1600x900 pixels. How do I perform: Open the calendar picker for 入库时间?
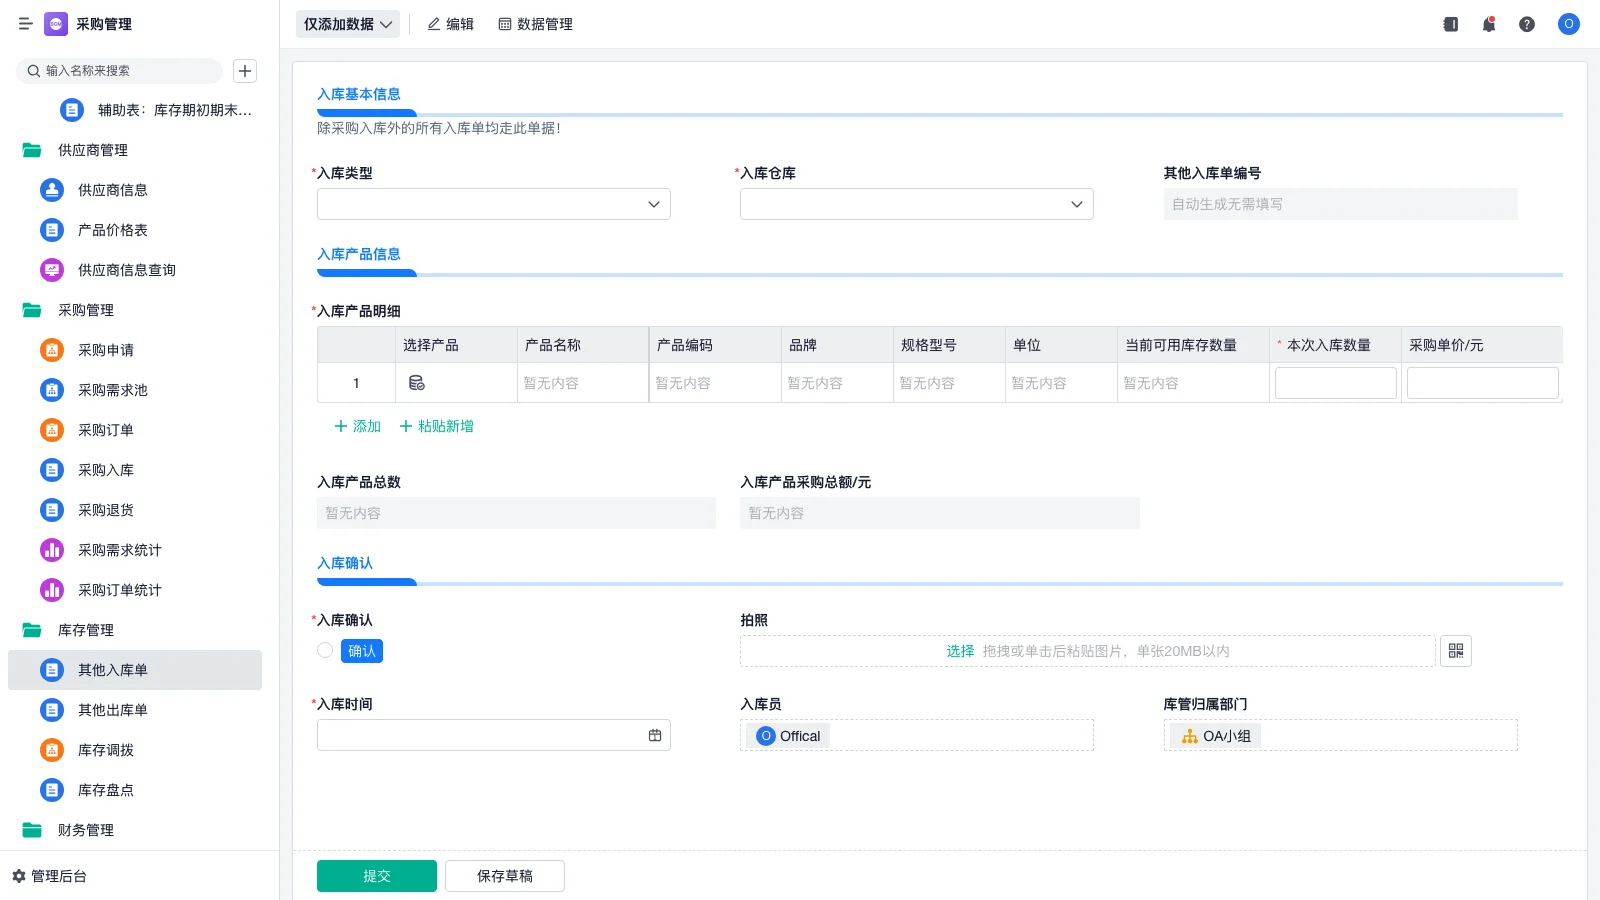pos(655,735)
